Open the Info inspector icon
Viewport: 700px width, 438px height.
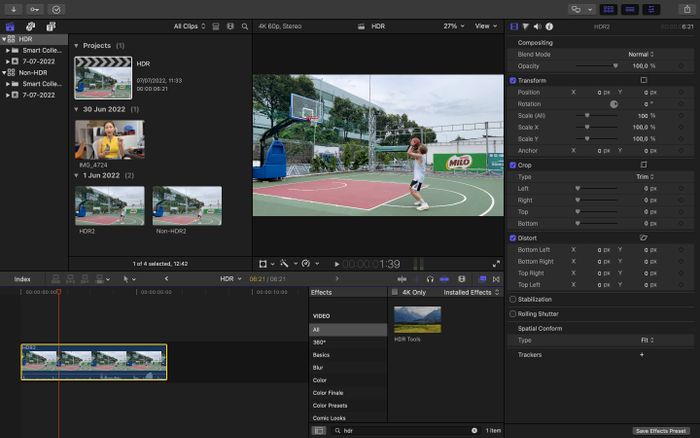[x=551, y=26]
